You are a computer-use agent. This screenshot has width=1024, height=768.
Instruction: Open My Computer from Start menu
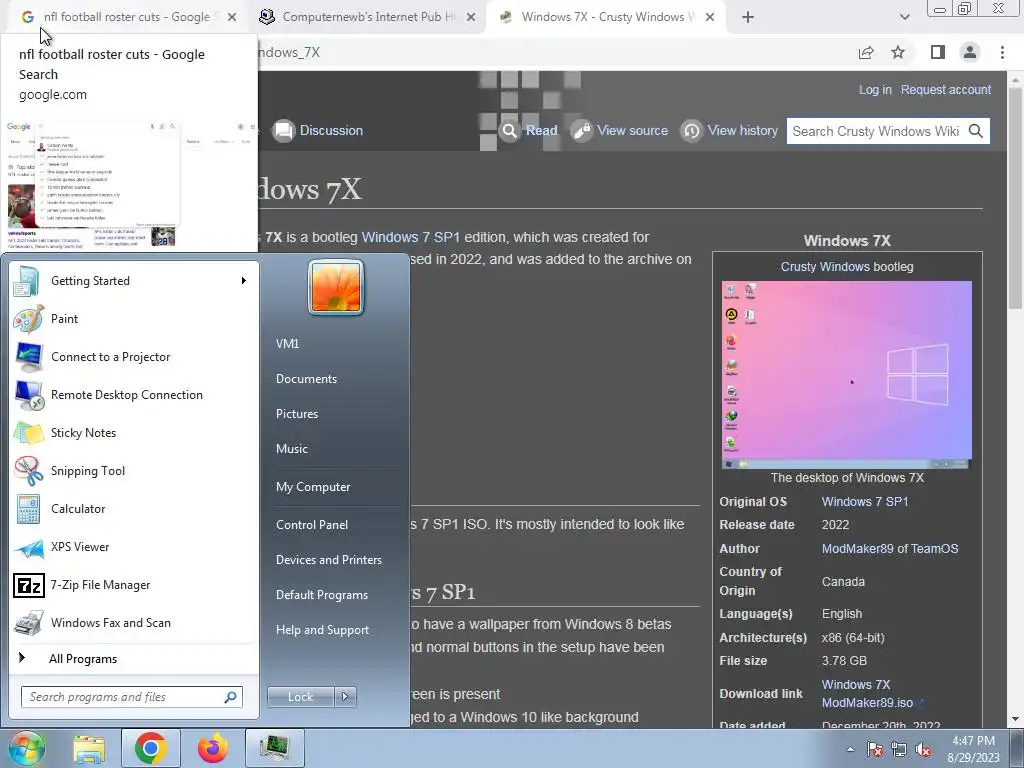pyautogui.click(x=313, y=487)
